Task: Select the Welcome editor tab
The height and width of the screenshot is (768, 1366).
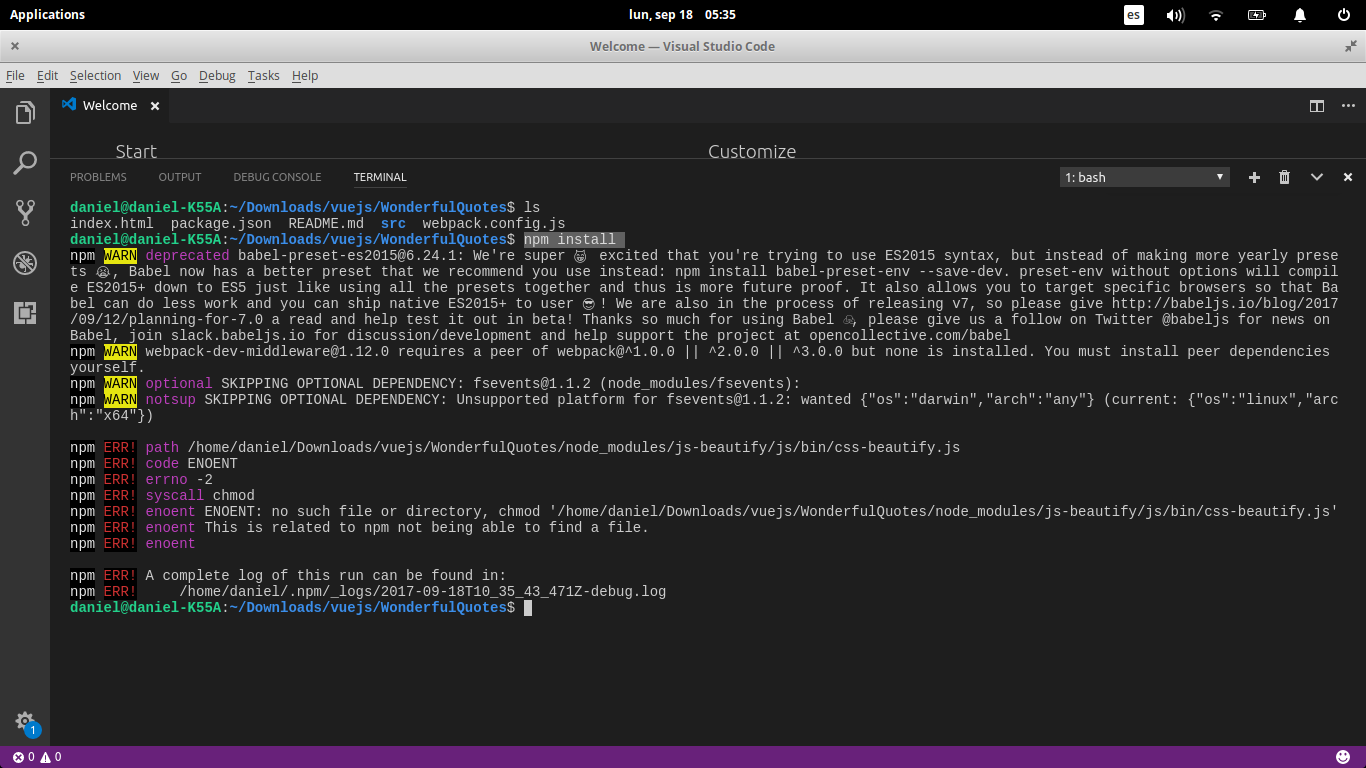Action: tap(110, 106)
